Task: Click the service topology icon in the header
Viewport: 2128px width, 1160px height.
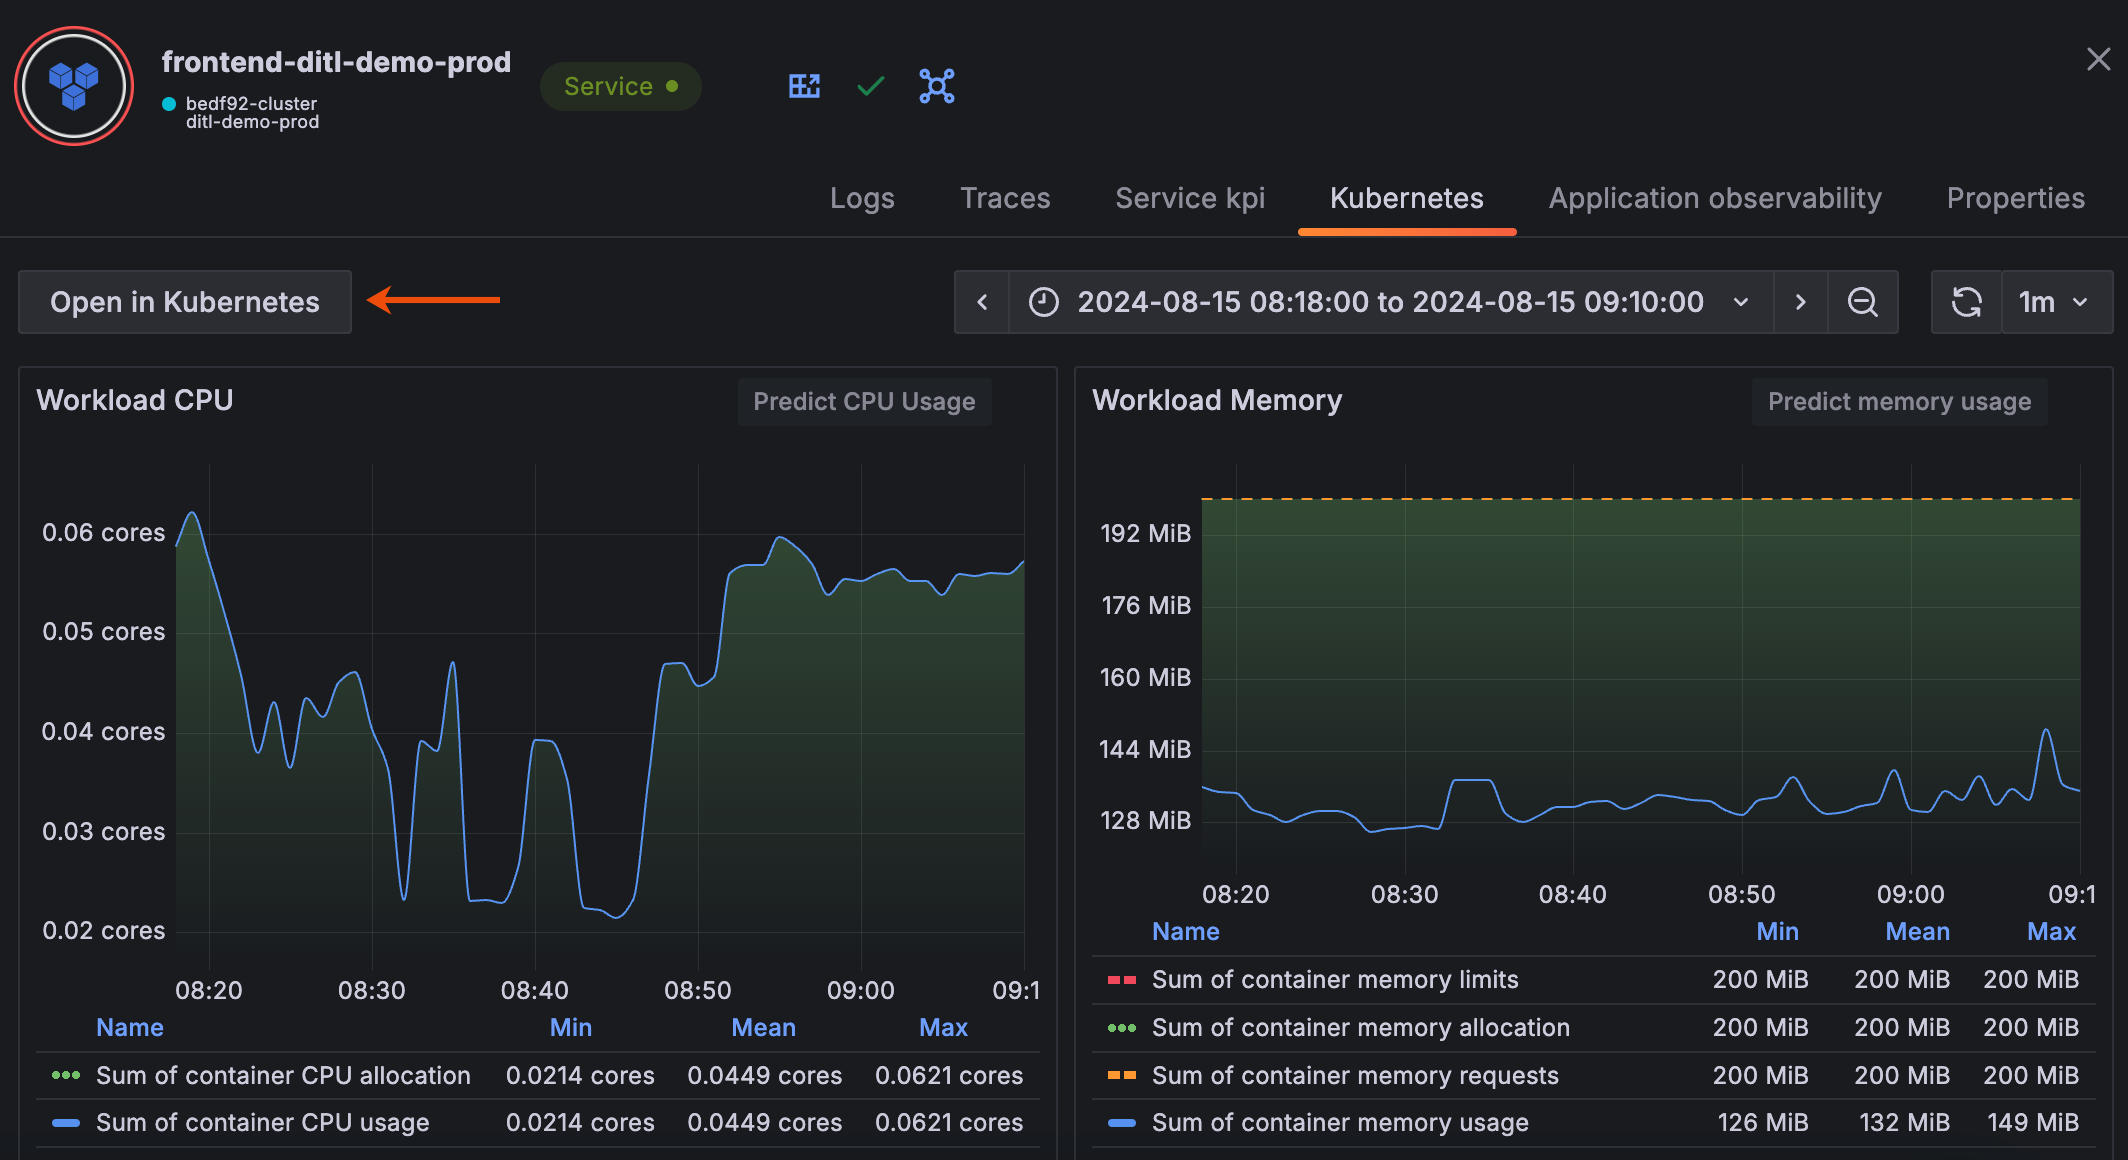Action: tap(936, 86)
